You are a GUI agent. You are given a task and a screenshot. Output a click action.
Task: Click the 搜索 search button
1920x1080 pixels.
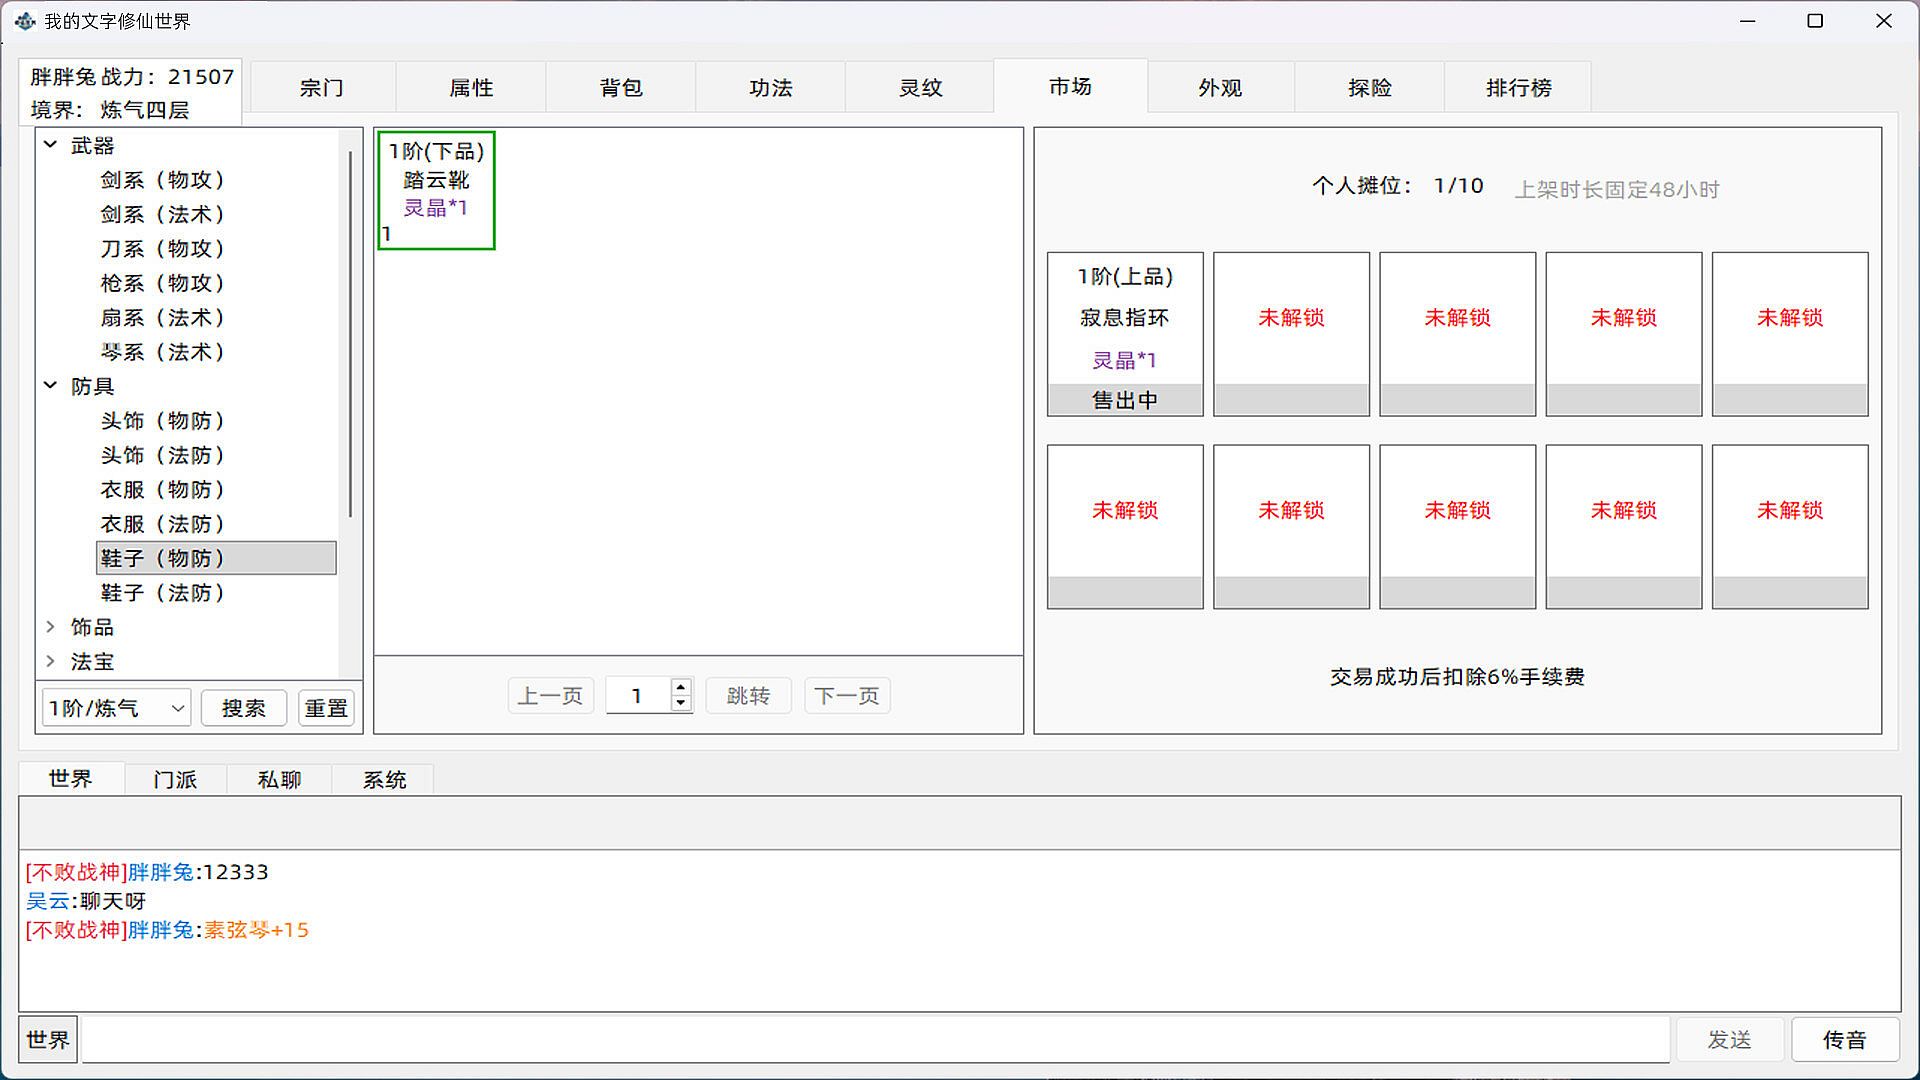tap(243, 708)
